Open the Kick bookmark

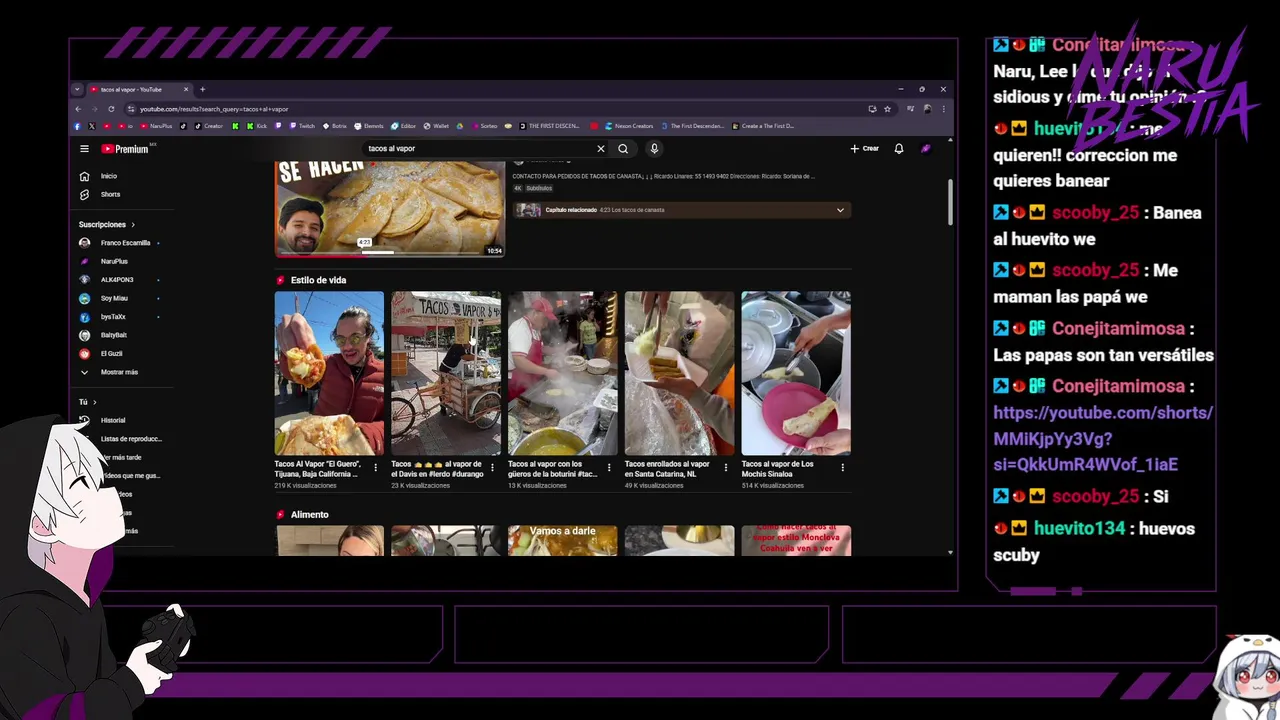coord(256,126)
